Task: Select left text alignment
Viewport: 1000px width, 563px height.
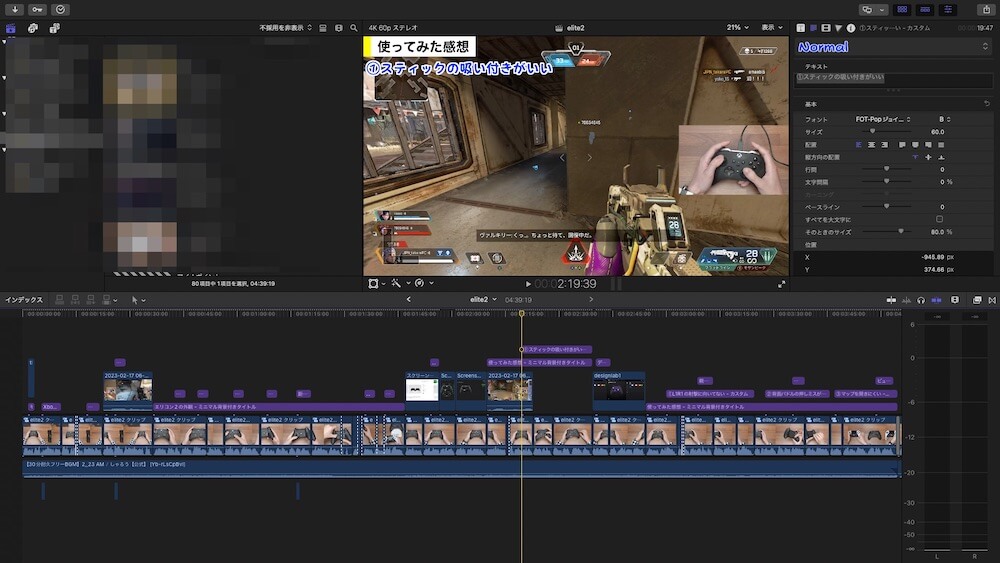Action: click(x=858, y=145)
